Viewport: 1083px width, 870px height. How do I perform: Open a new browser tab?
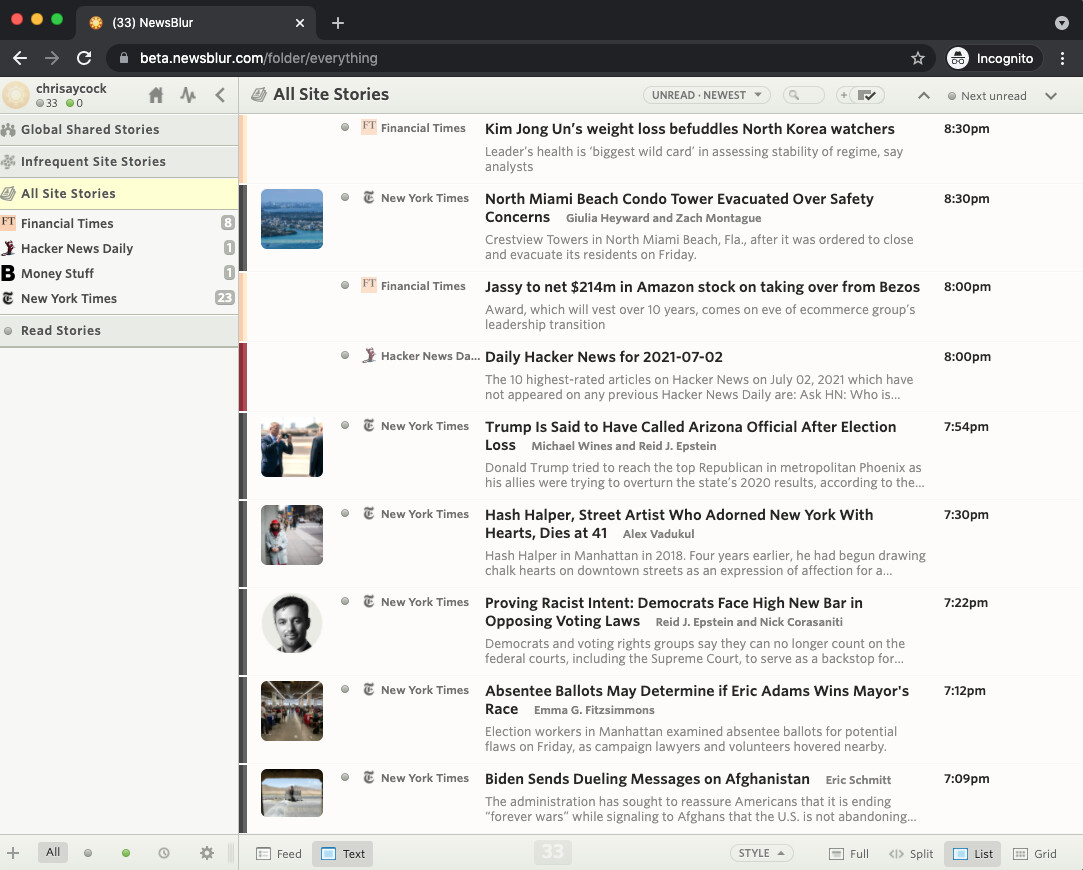coord(338,23)
